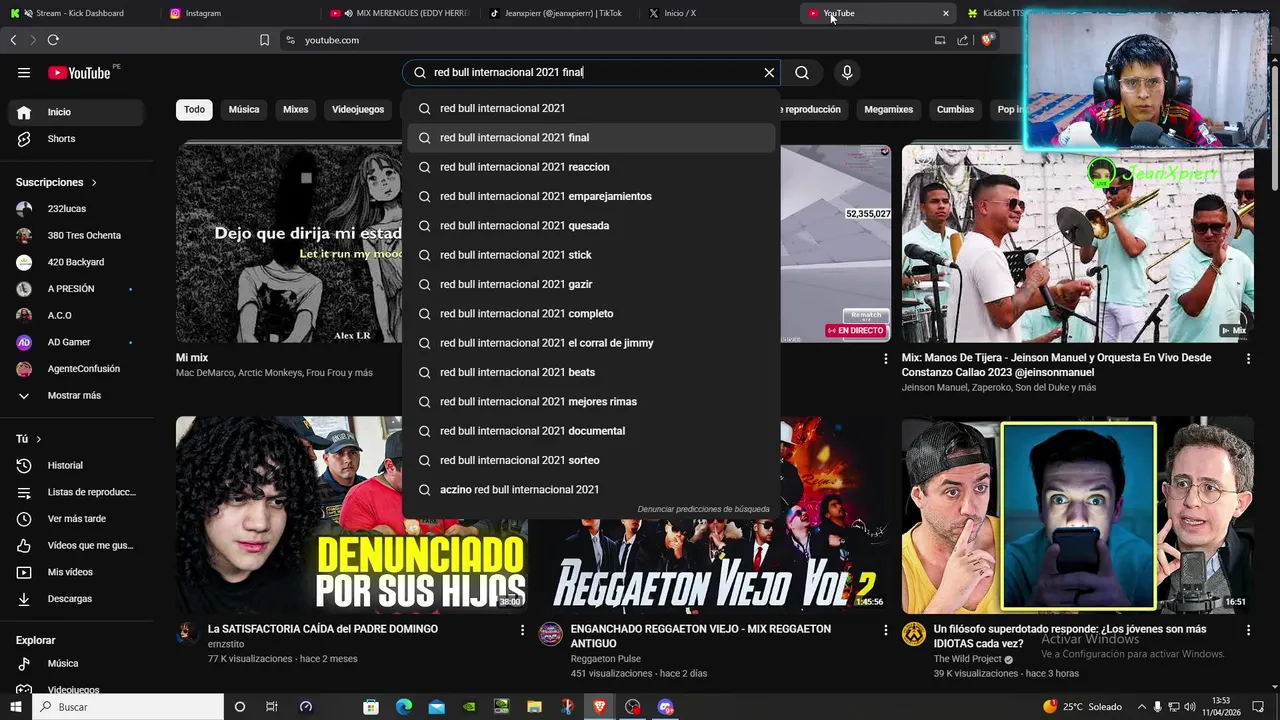This screenshot has width=1280, height=720.
Task: Expand the Tú section chevron
Action: click(x=39, y=439)
